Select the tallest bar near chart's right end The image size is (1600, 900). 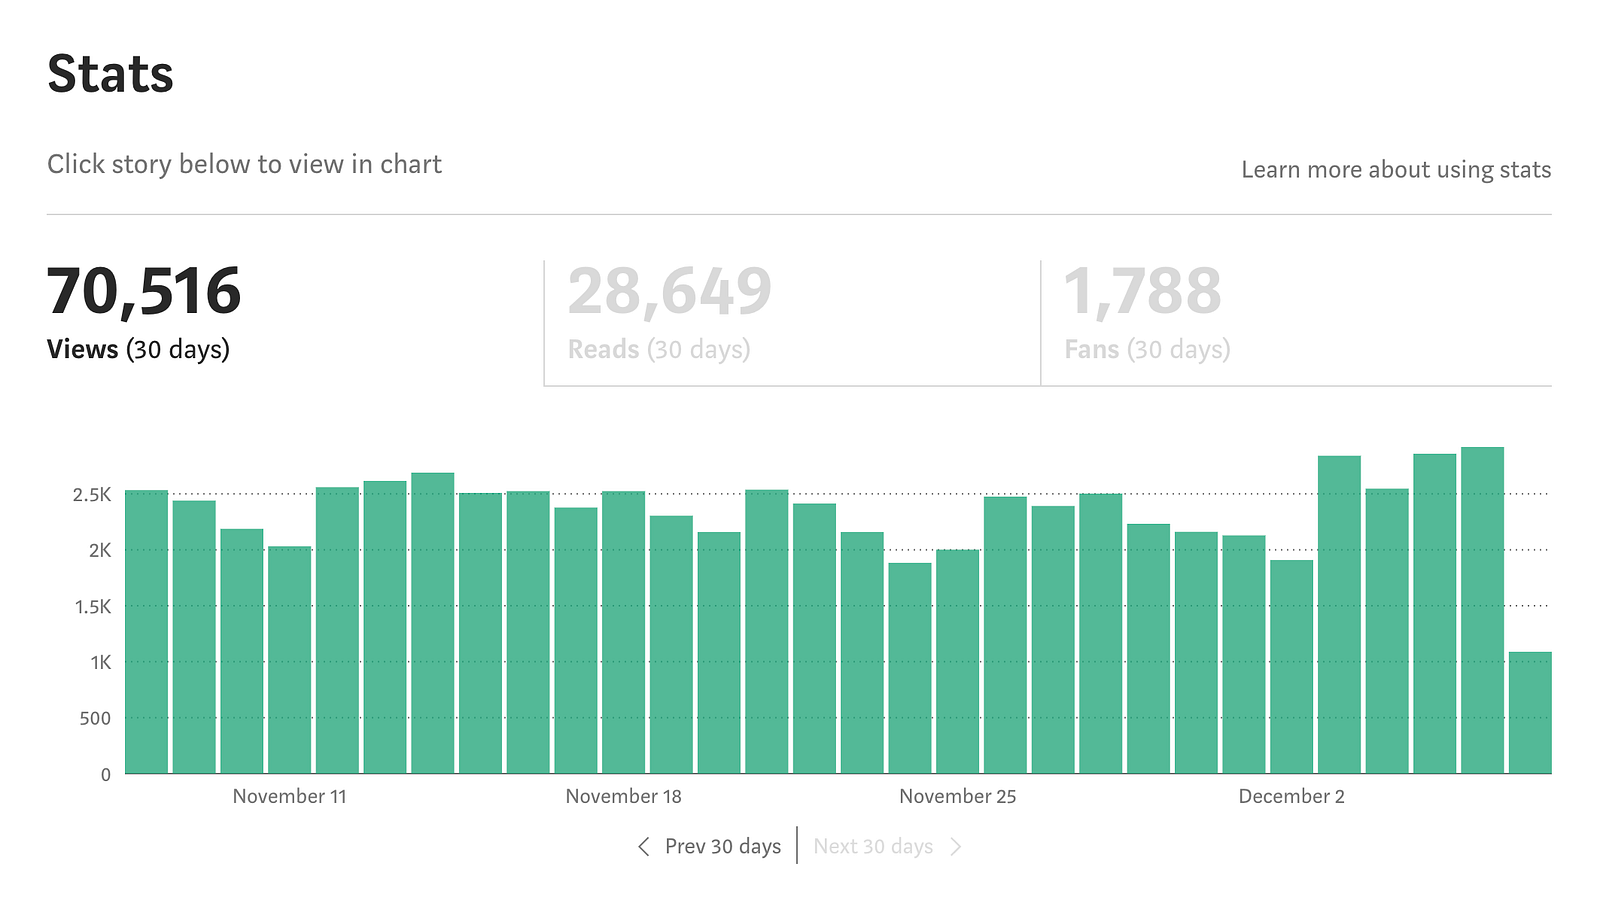click(x=1482, y=610)
